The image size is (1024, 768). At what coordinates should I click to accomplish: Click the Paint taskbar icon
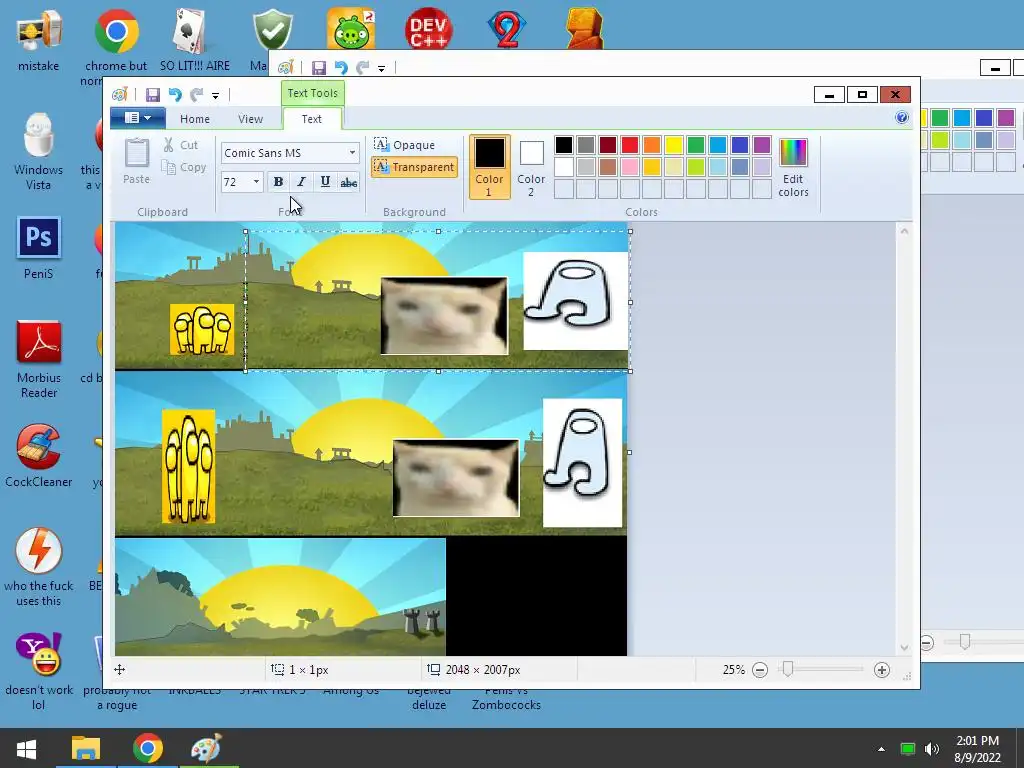coord(207,748)
